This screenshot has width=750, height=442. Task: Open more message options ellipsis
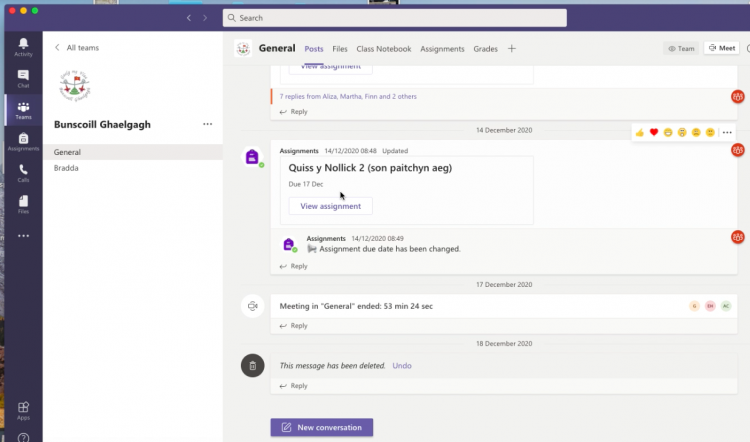click(727, 133)
